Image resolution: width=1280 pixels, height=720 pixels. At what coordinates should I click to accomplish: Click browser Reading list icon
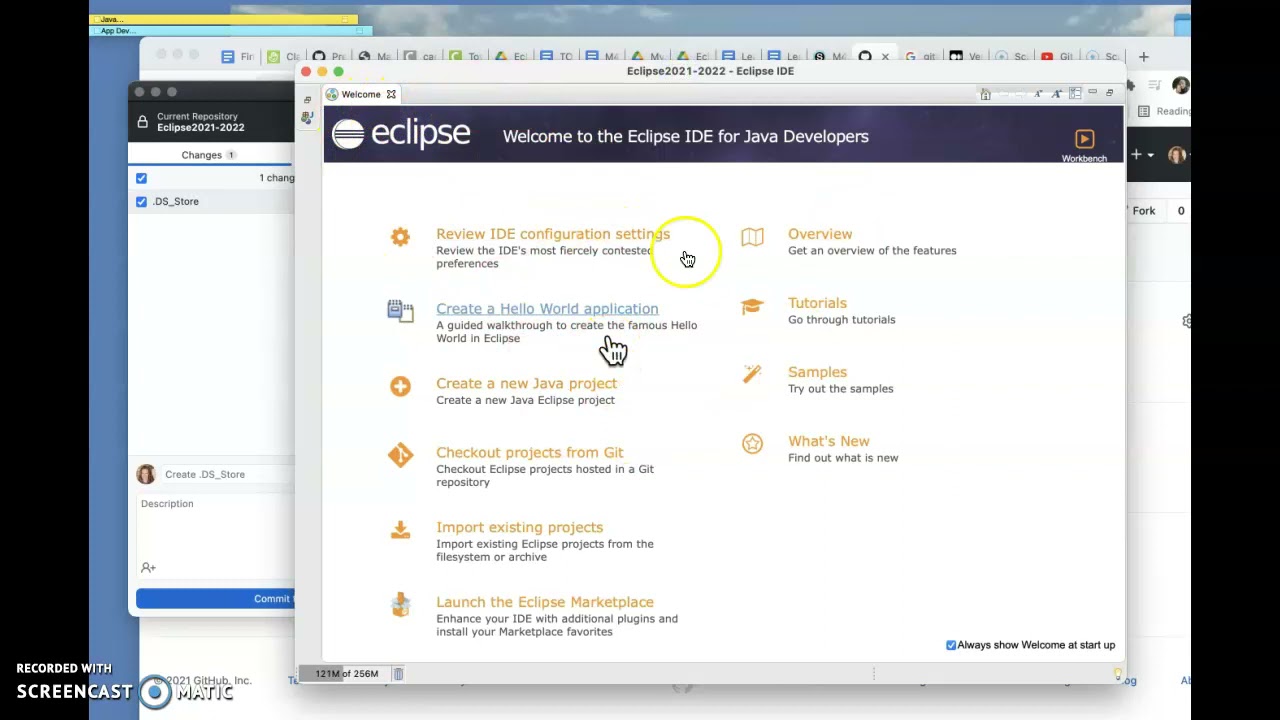coord(1144,111)
